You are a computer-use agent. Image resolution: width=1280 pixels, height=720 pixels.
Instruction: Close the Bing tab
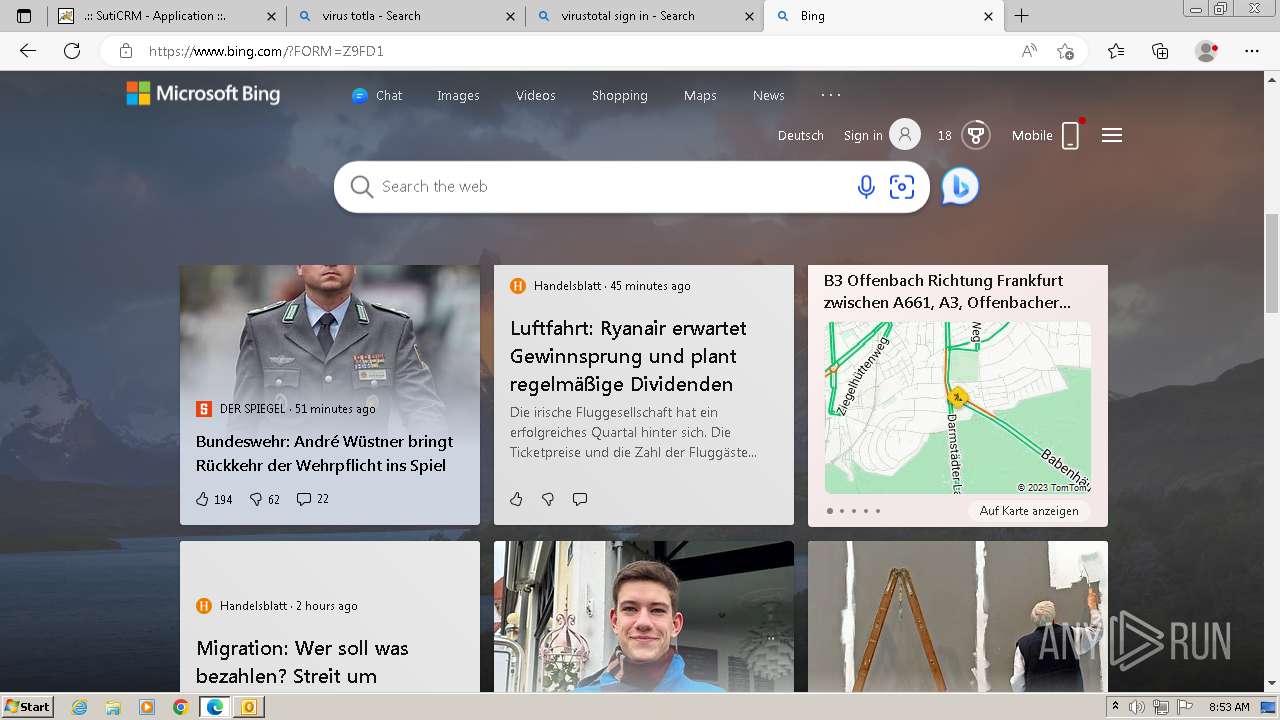(x=988, y=16)
